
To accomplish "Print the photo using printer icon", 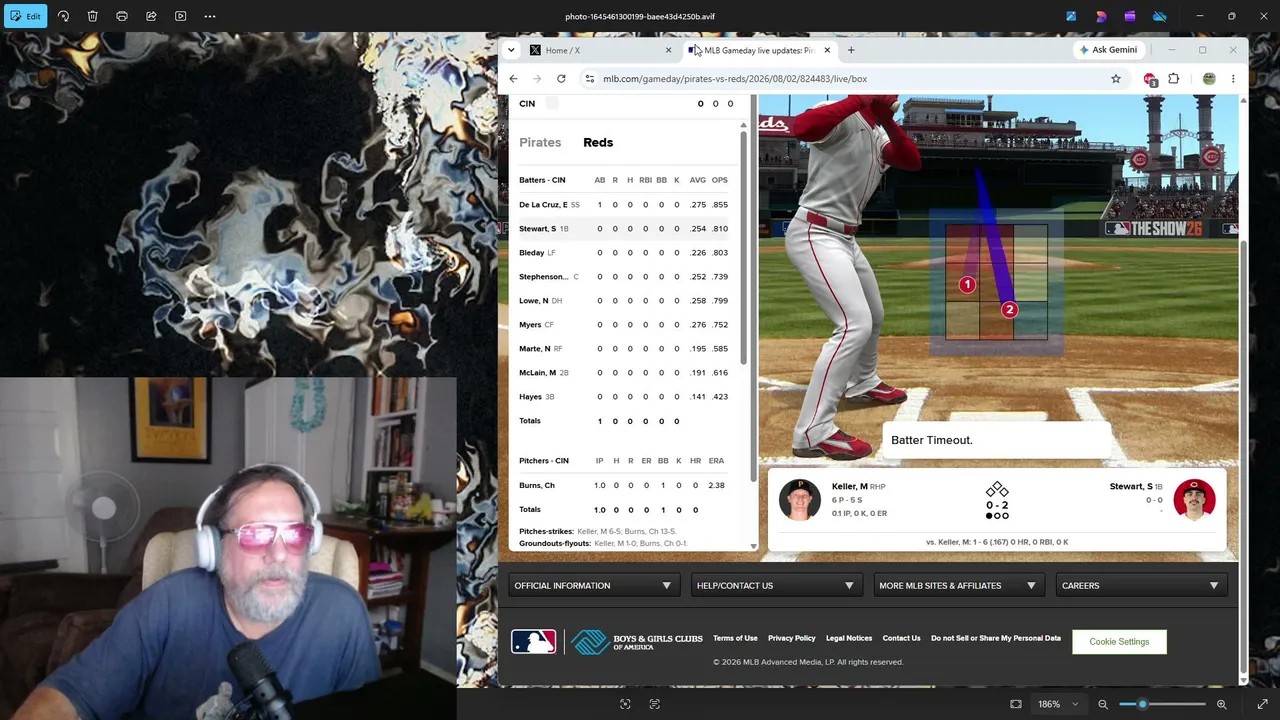I will (122, 16).
